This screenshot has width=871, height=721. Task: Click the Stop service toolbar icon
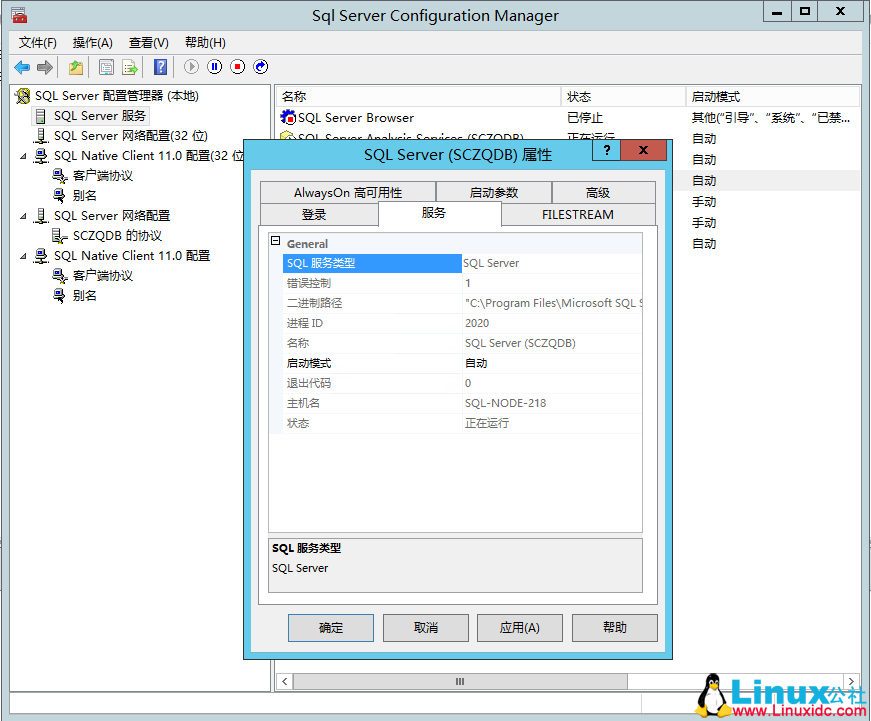pos(236,67)
